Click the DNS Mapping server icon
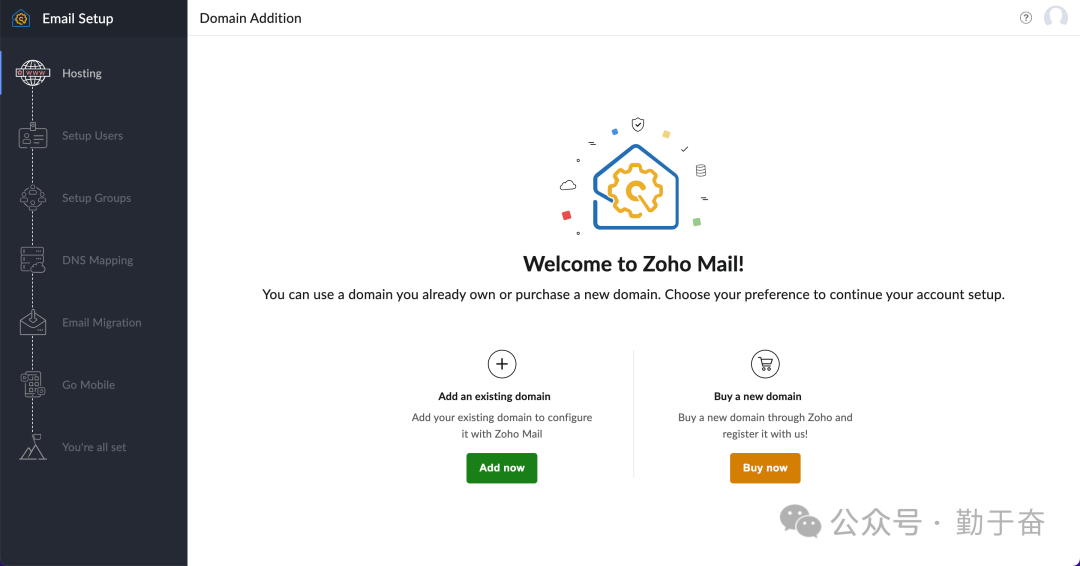The height and width of the screenshot is (566, 1080). (33, 260)
